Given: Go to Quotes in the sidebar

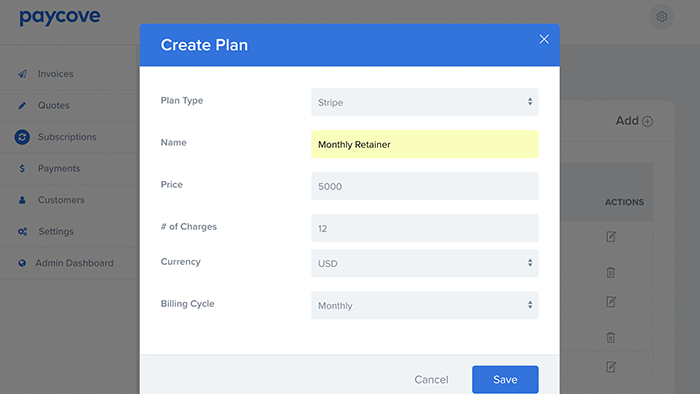Looking at the screenshot, I should [x=54, y=106].
